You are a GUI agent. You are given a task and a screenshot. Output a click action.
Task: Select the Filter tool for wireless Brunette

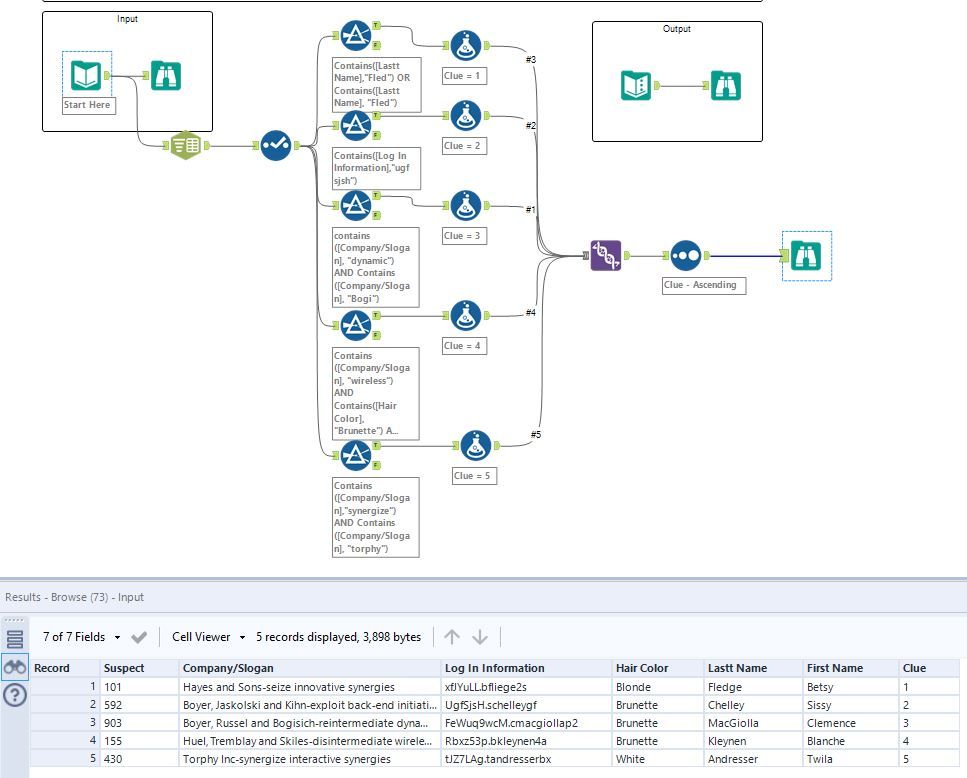coord(356,326)
